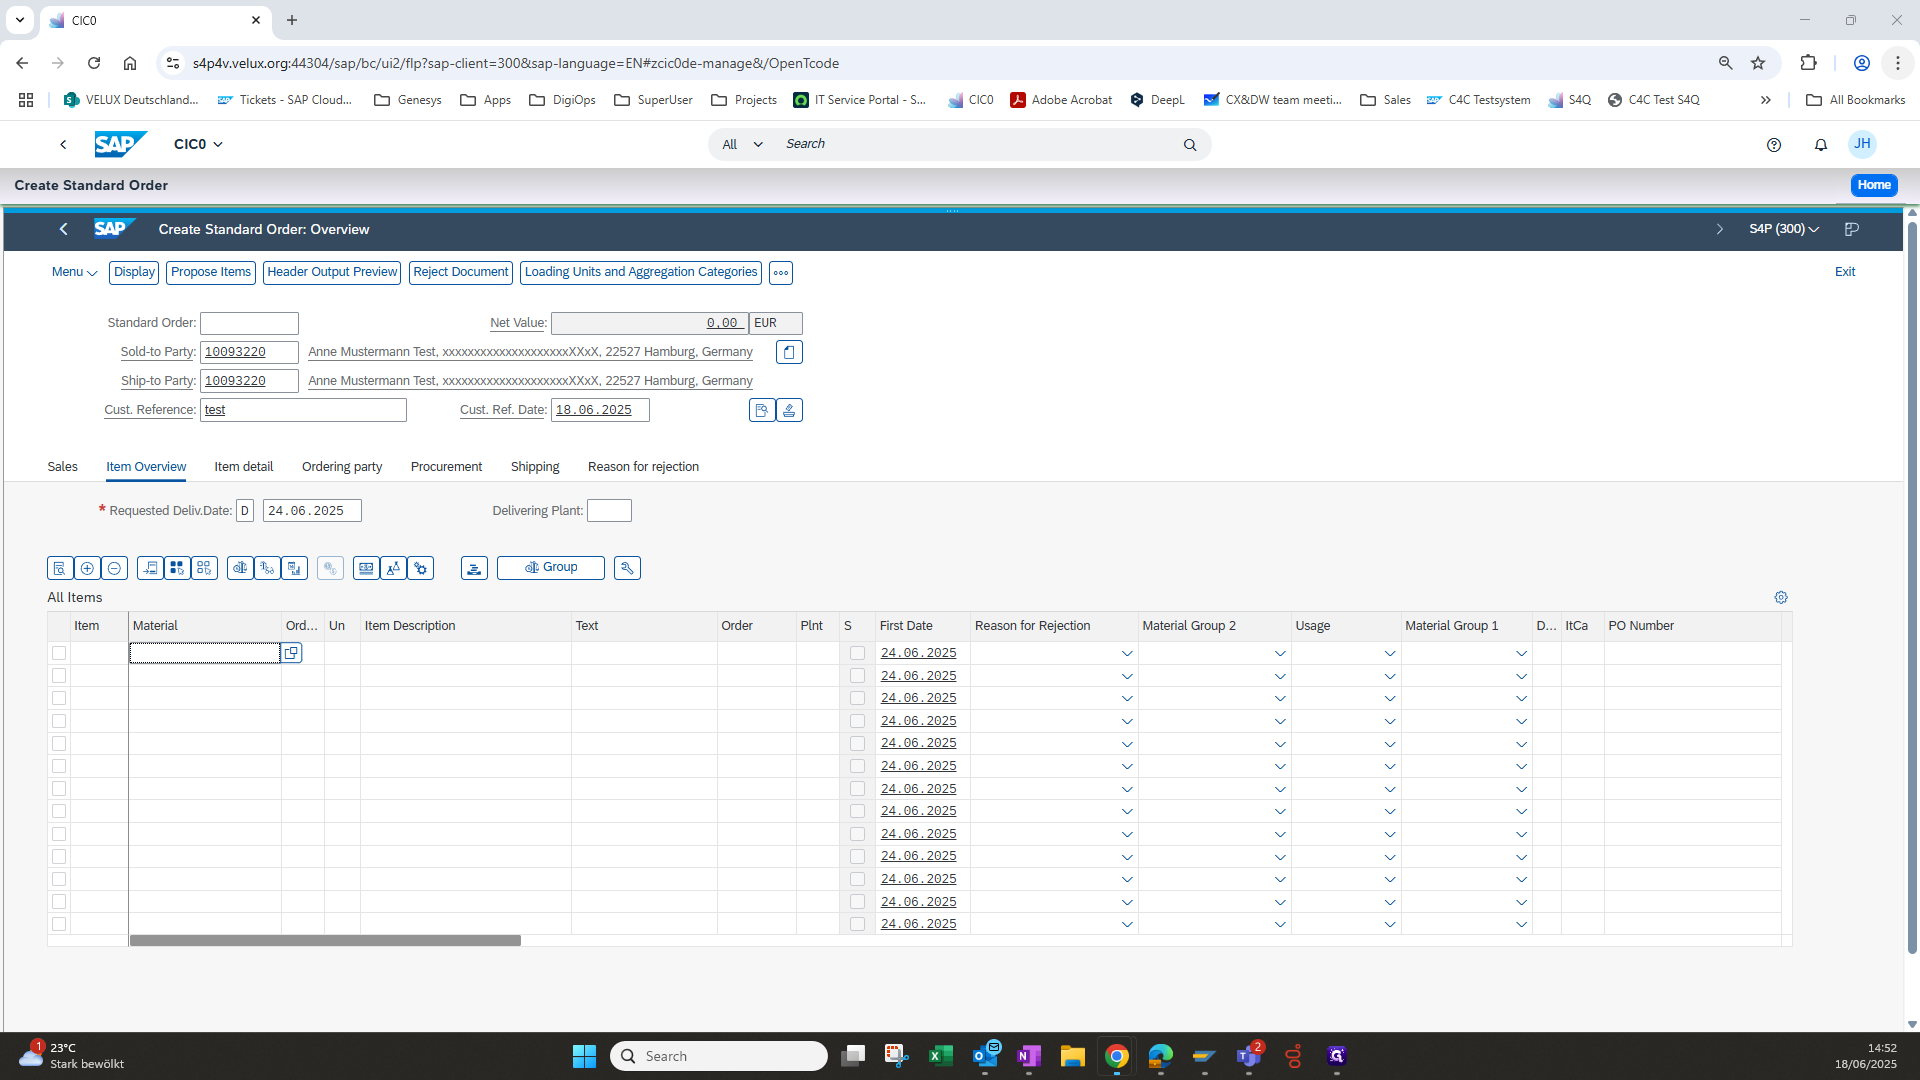The image size is (1920, 1080).
Task: Click the sold-to party document icon
Action: (x=789, y=352)
